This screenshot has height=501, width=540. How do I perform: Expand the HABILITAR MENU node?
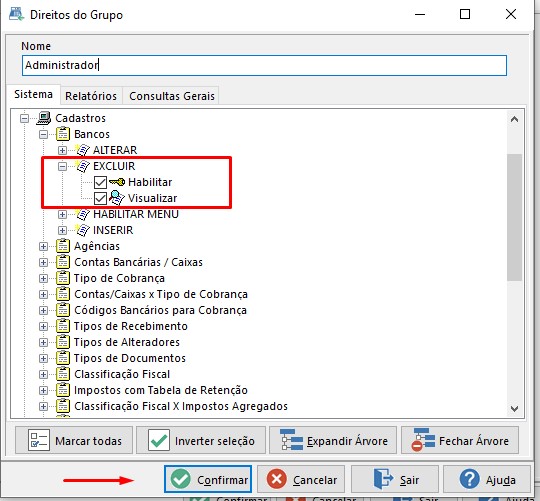(62, 214)
